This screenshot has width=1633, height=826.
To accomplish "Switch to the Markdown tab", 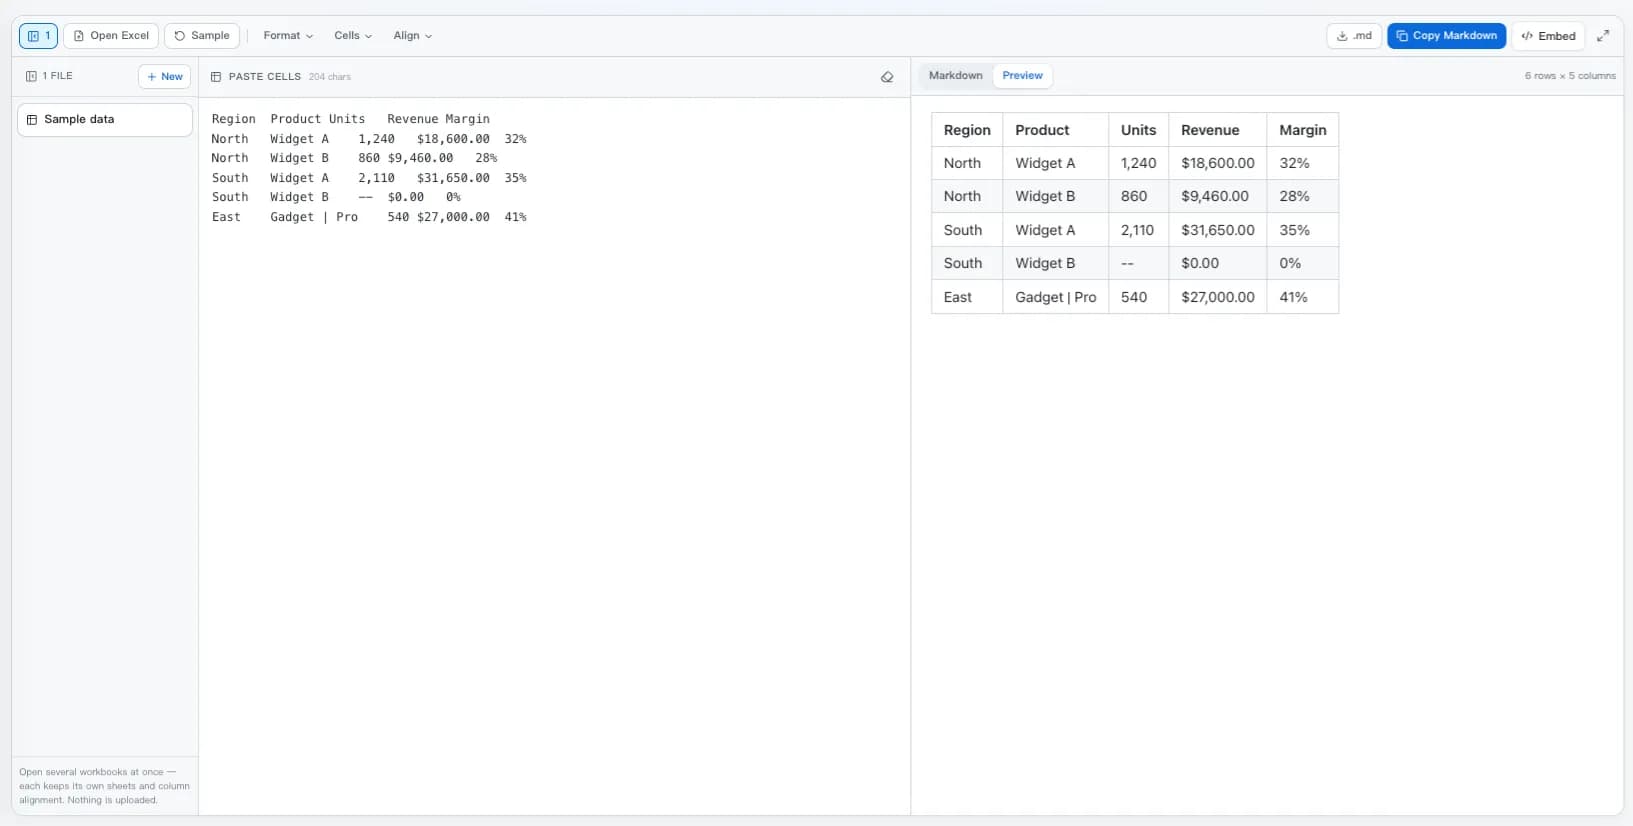I will pos(955,76).
